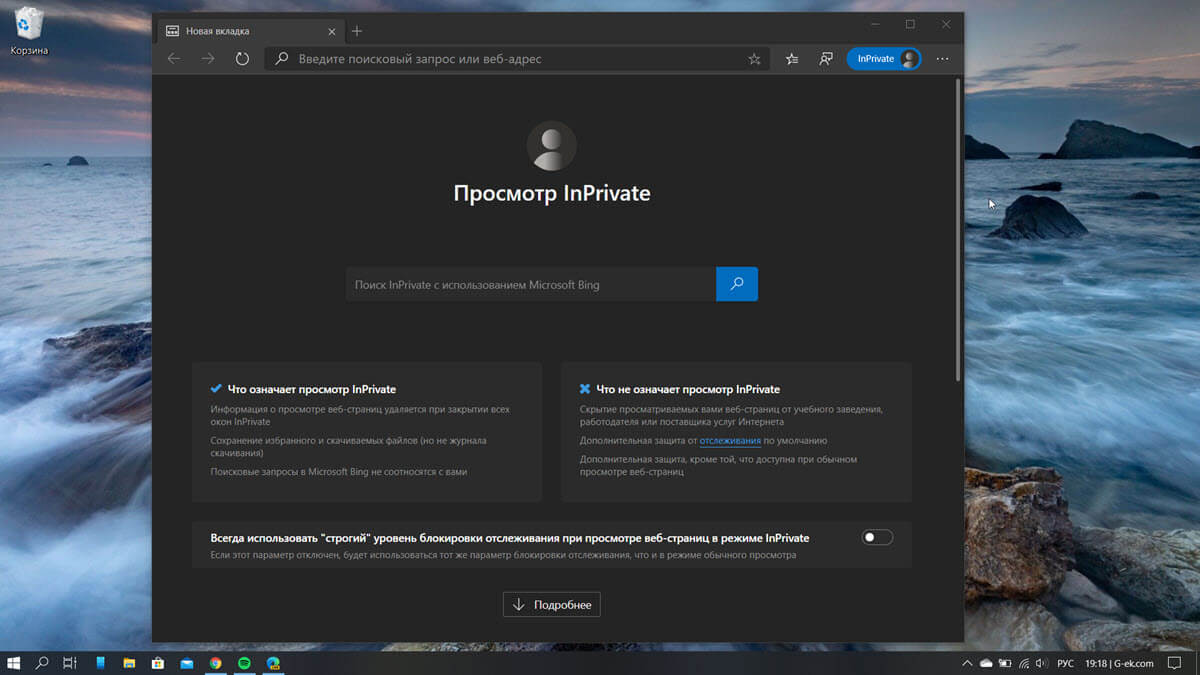Go back using the browser back arrow
Screen dimensions: 1200x675
pos(174,59)
